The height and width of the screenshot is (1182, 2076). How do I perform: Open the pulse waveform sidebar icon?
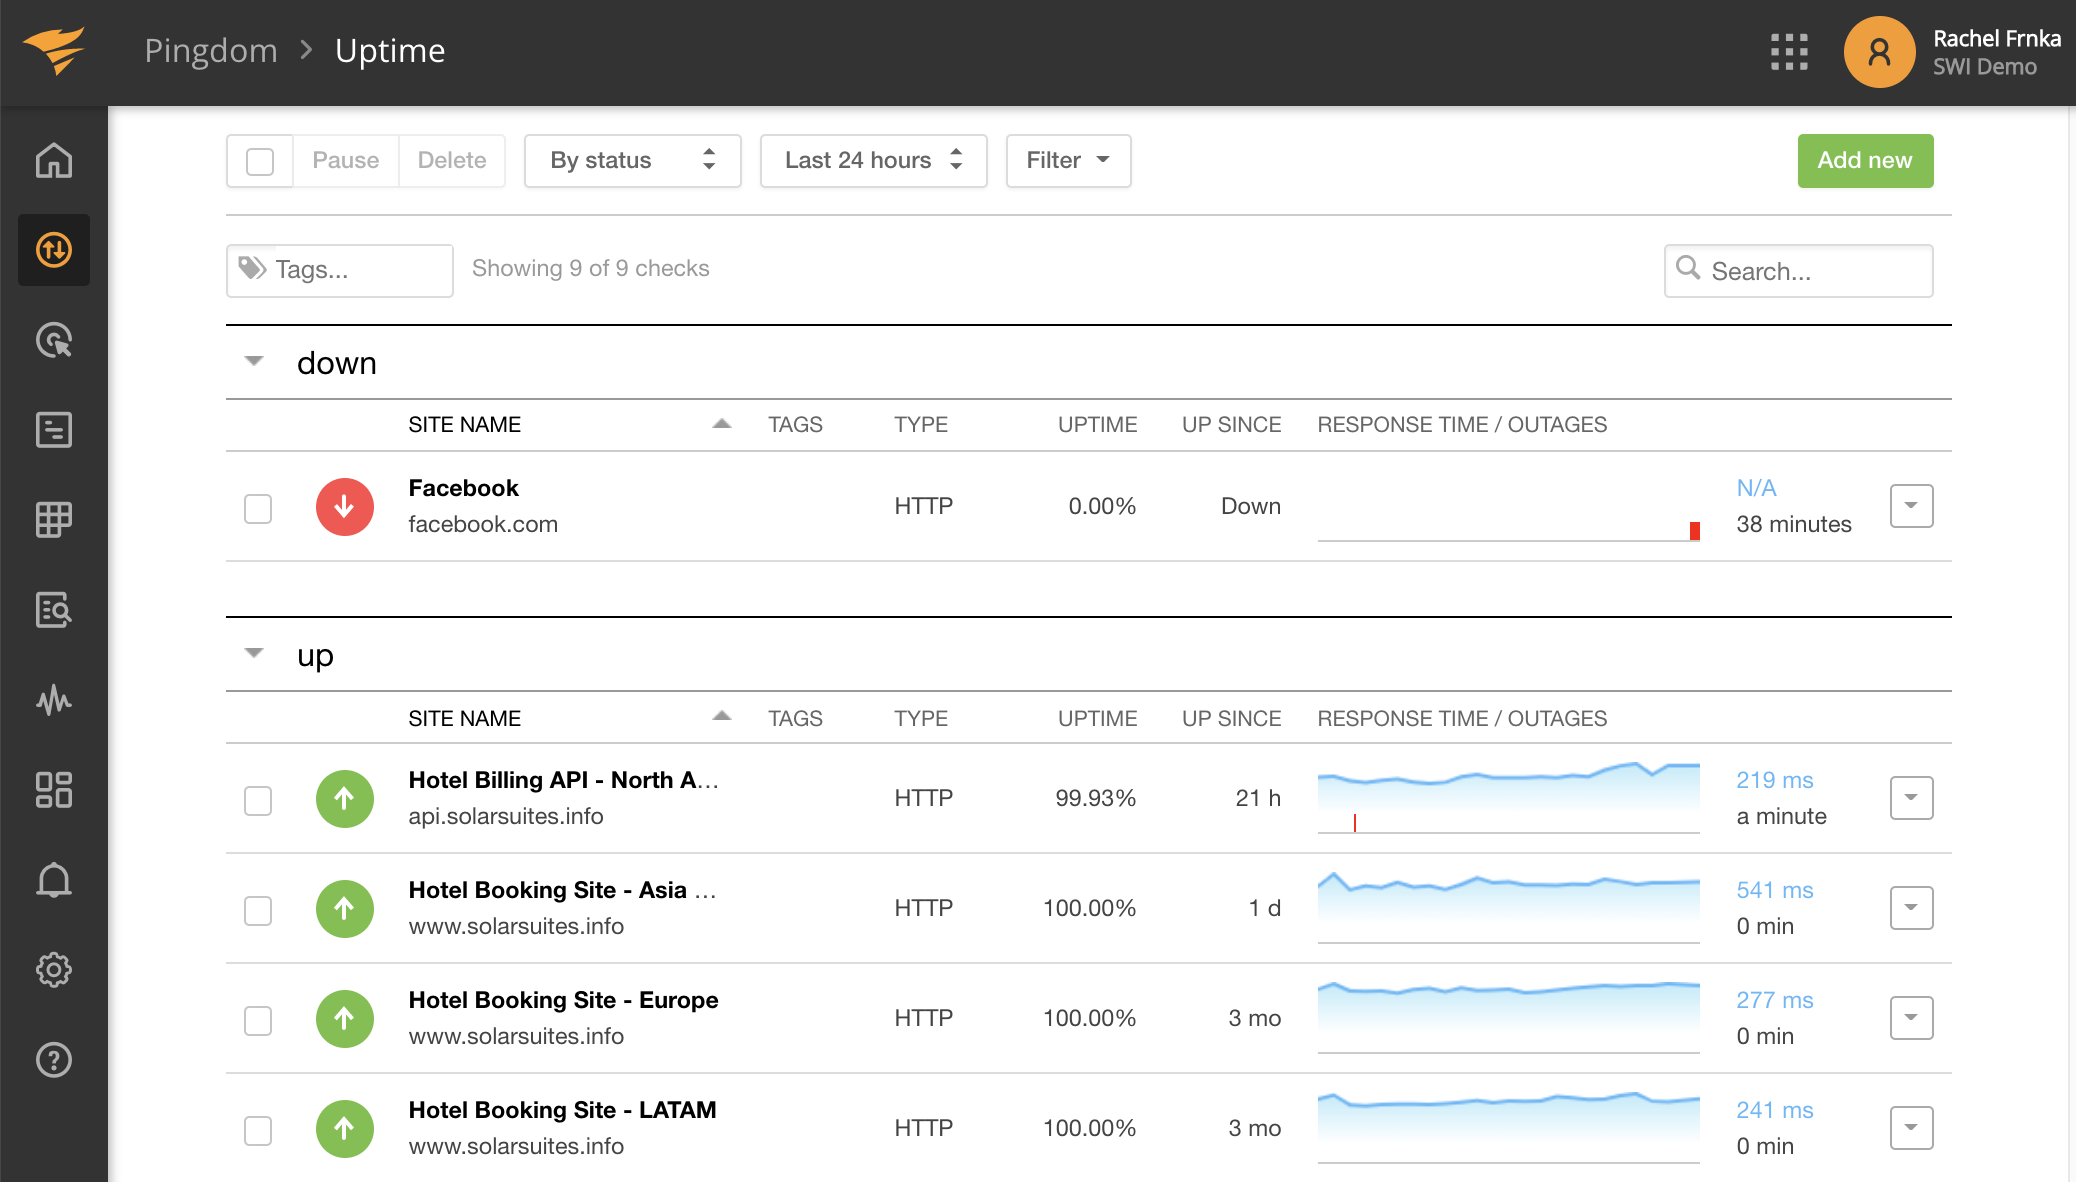54,699
